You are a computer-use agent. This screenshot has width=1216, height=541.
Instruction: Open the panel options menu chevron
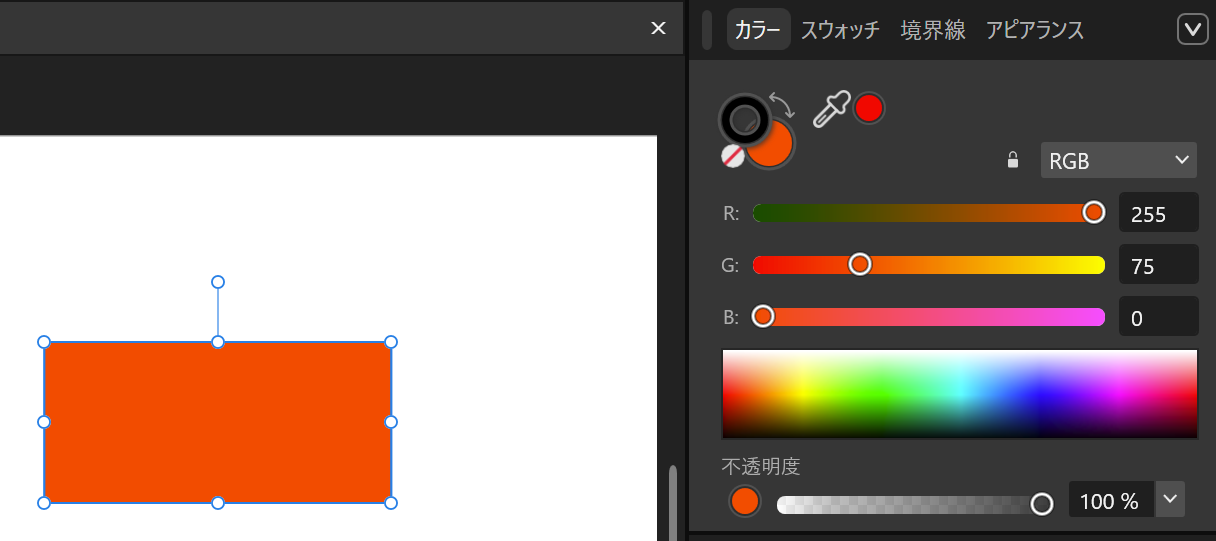[1193, 30]
